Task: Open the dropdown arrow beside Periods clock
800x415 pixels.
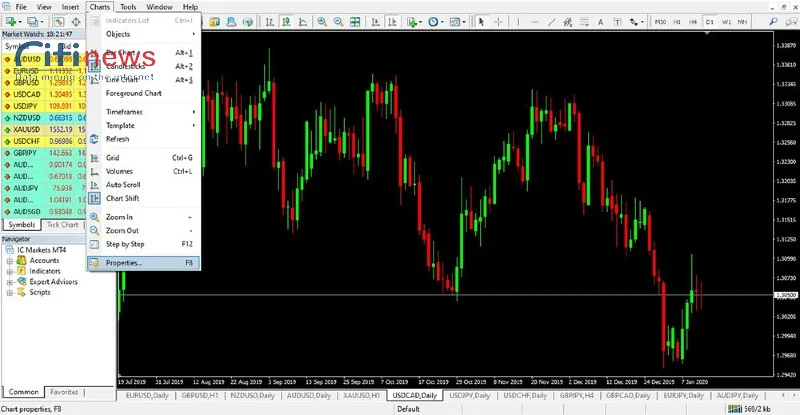Action: point(441,22)
